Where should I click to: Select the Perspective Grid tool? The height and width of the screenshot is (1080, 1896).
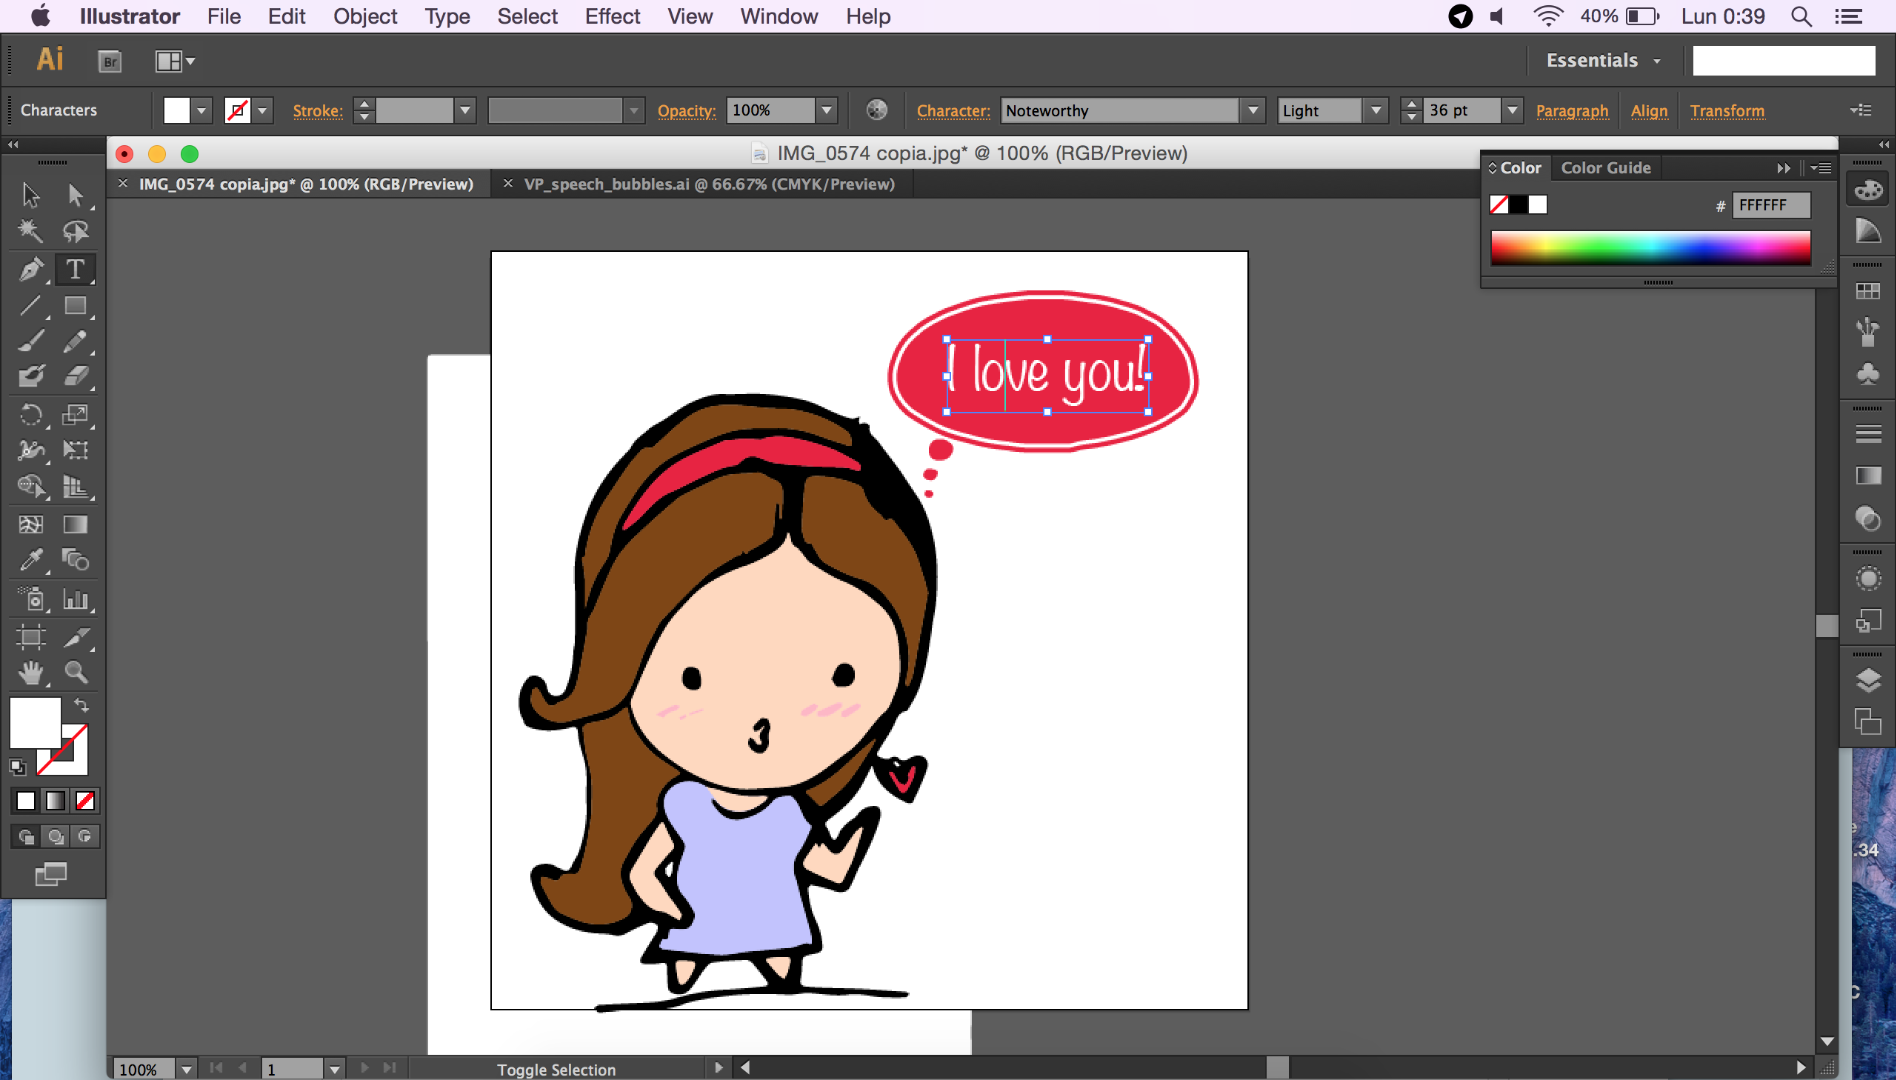pos(76,487)
